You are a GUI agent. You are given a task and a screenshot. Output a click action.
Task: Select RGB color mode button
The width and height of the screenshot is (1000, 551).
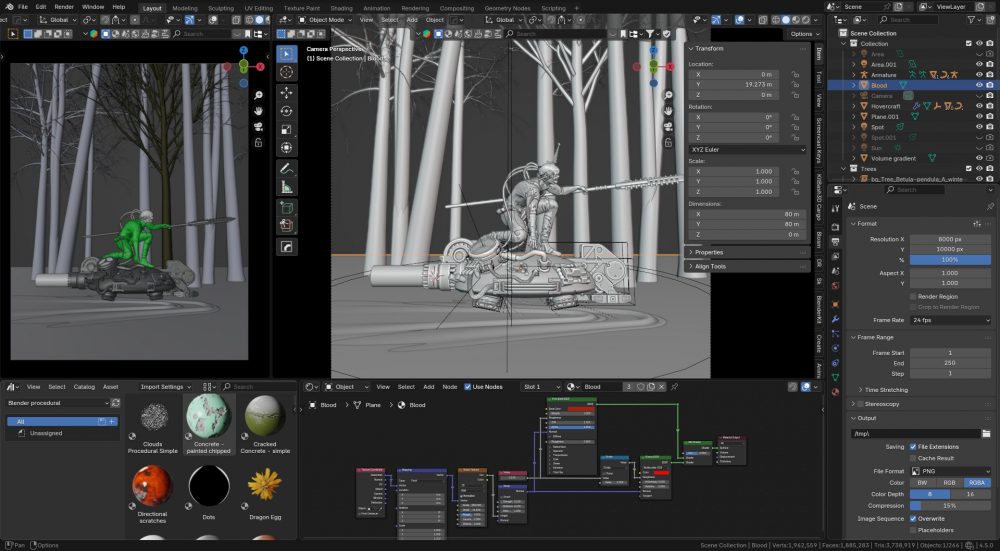point(950,483)
